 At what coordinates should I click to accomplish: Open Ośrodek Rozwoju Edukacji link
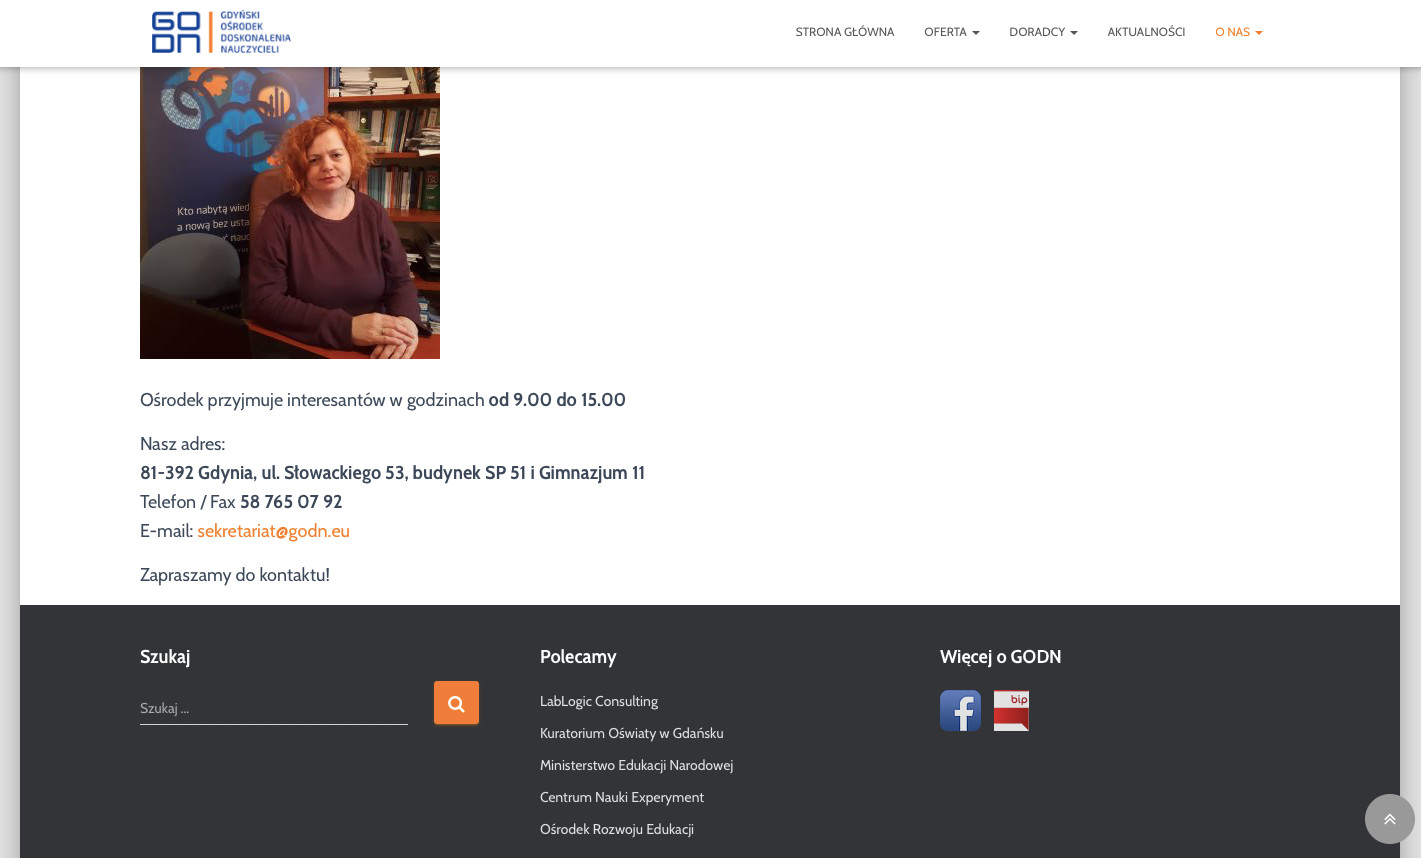click(x=617, y=829)
